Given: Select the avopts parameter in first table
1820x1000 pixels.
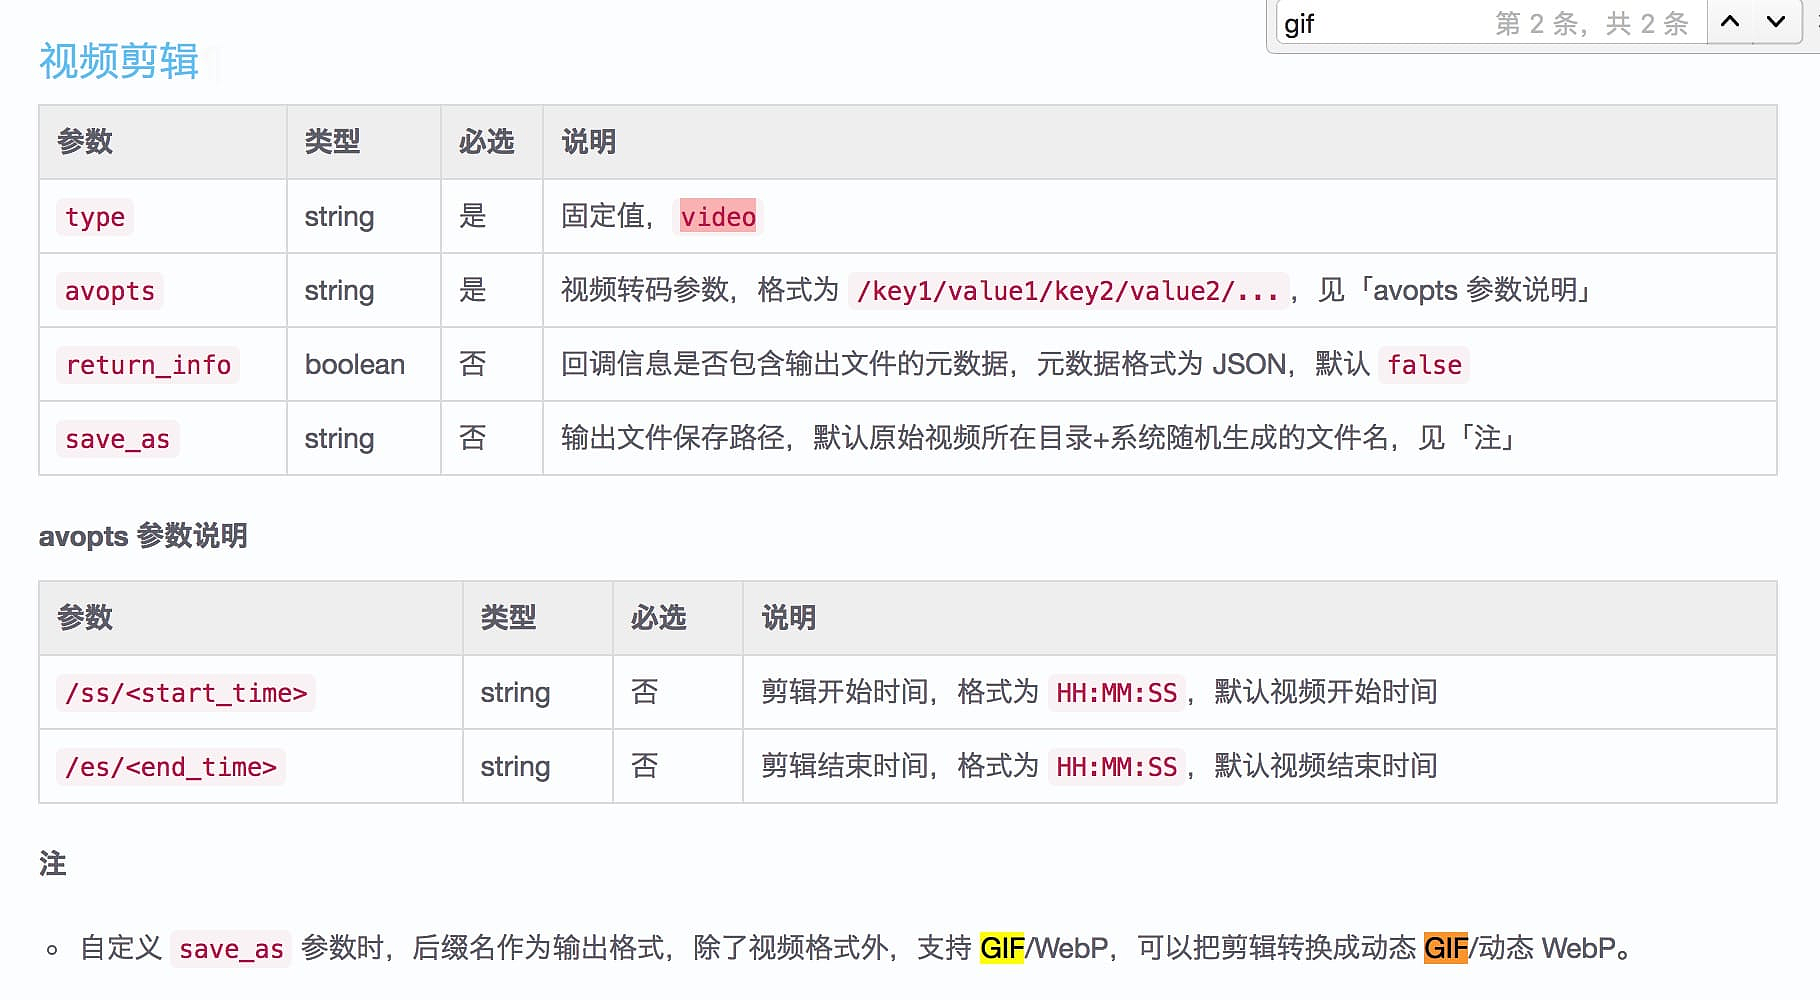Looking at the screenshot, I should (110, 291).
